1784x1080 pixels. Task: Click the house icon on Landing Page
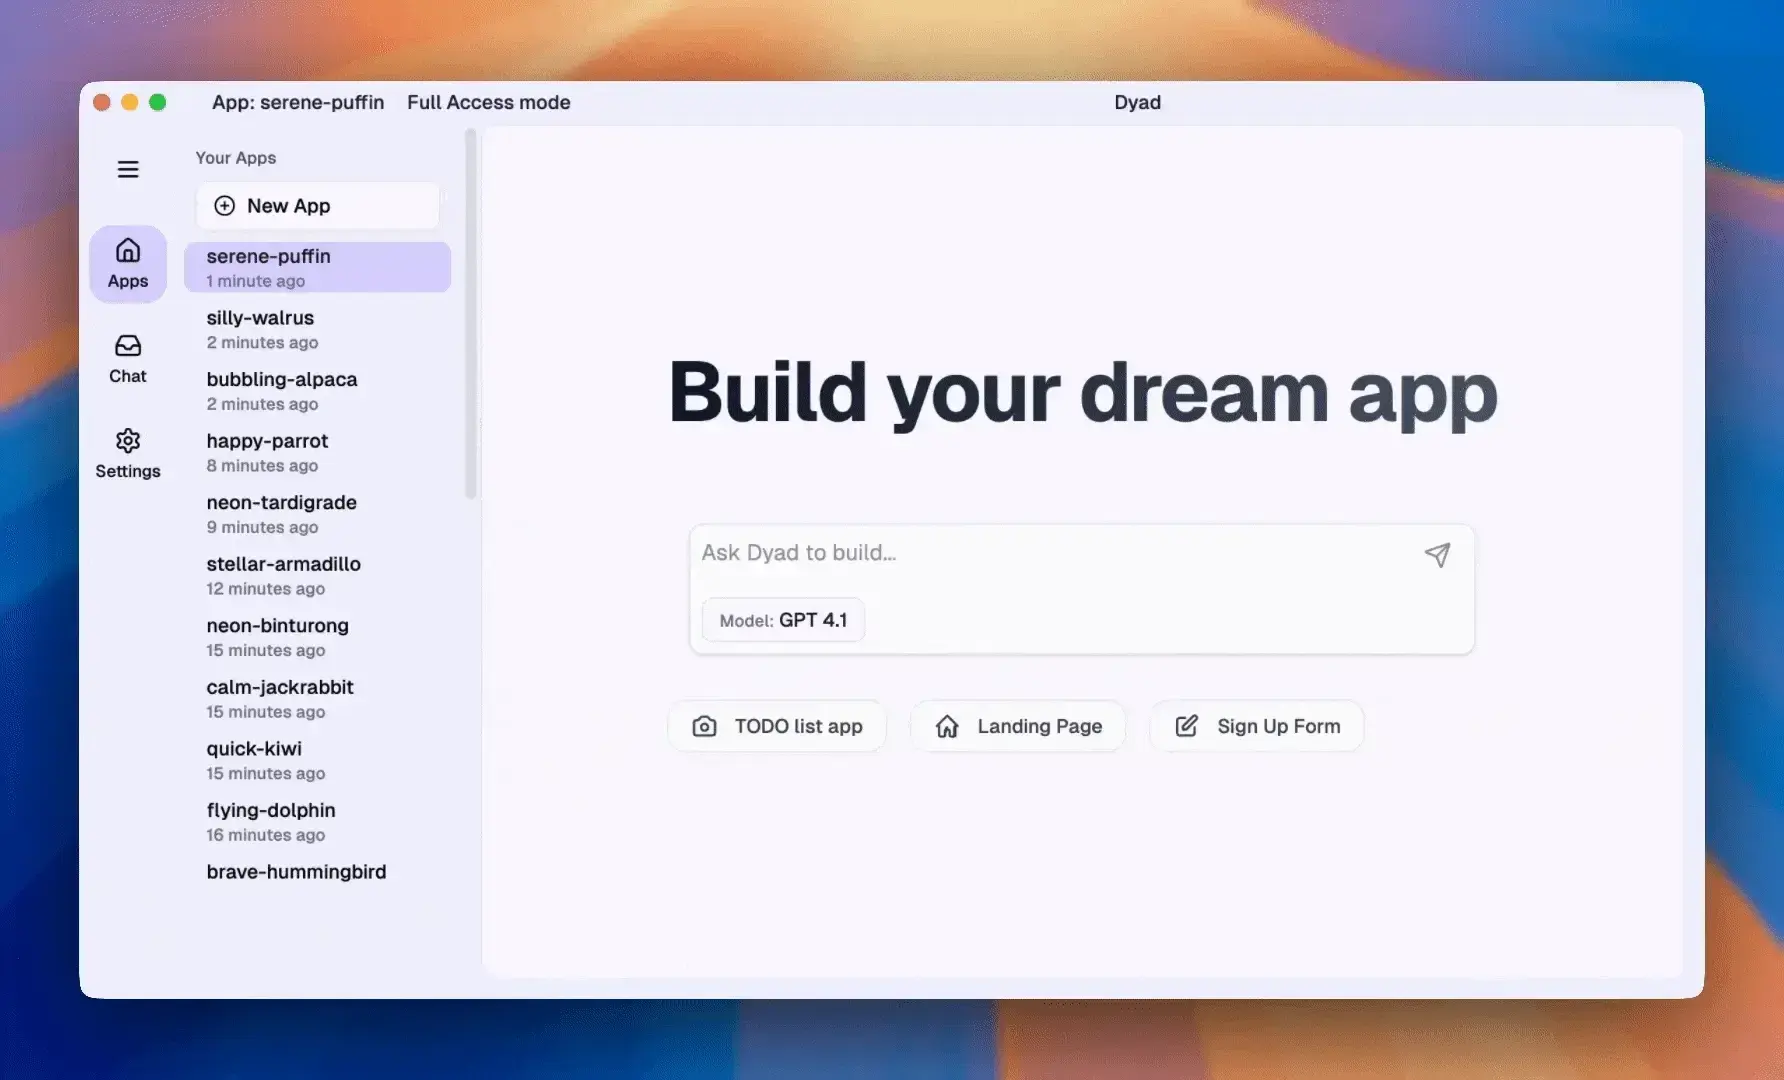click(947, 726)
